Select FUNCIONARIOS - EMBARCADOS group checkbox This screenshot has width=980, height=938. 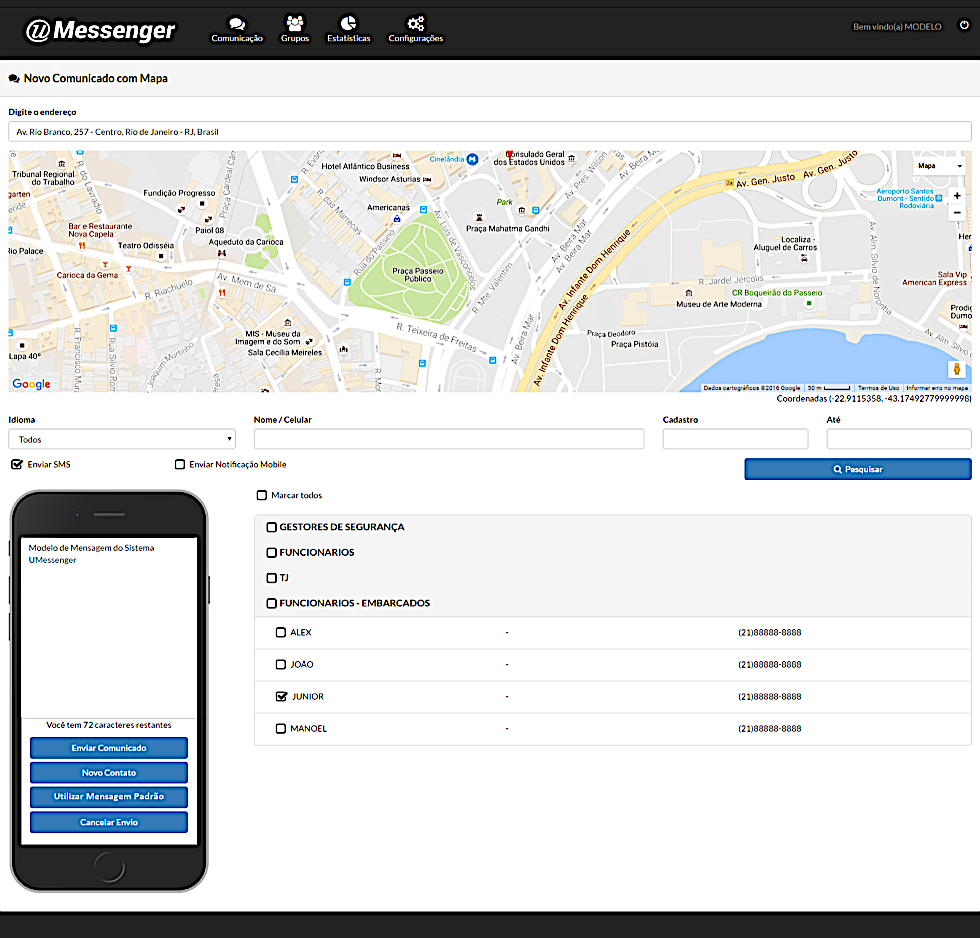(271, 603)
